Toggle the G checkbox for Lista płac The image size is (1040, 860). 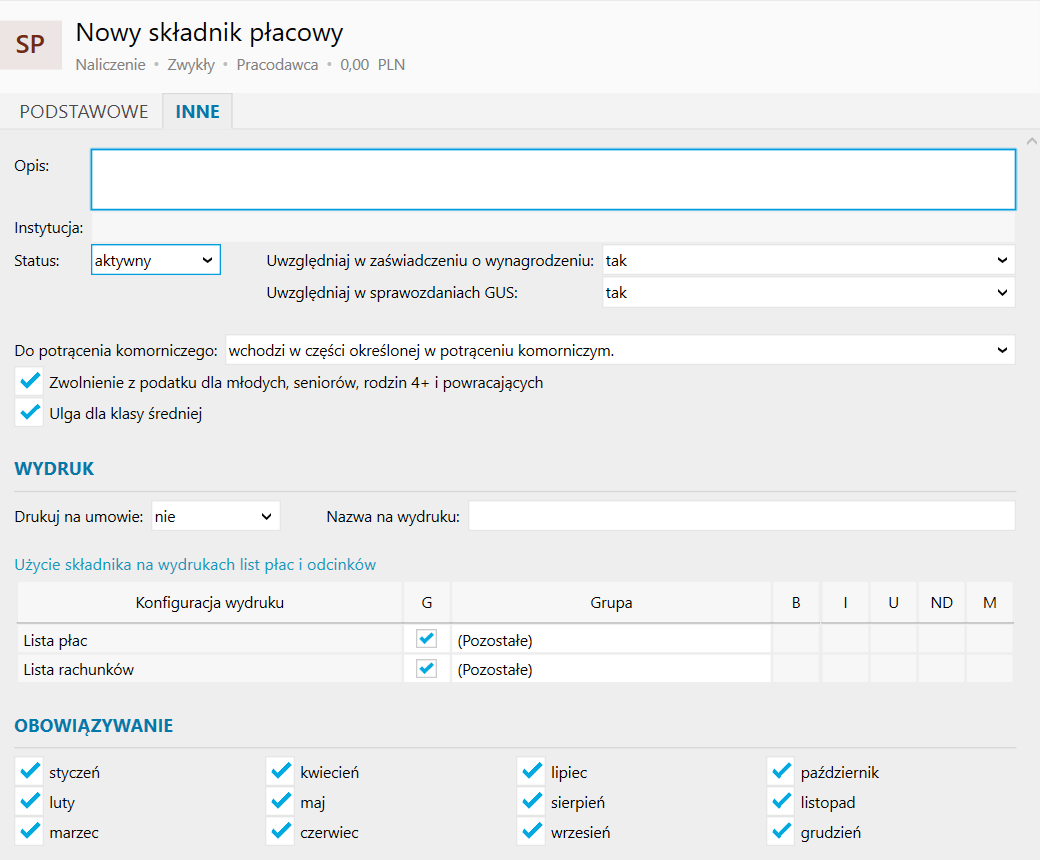coord(427,639)
